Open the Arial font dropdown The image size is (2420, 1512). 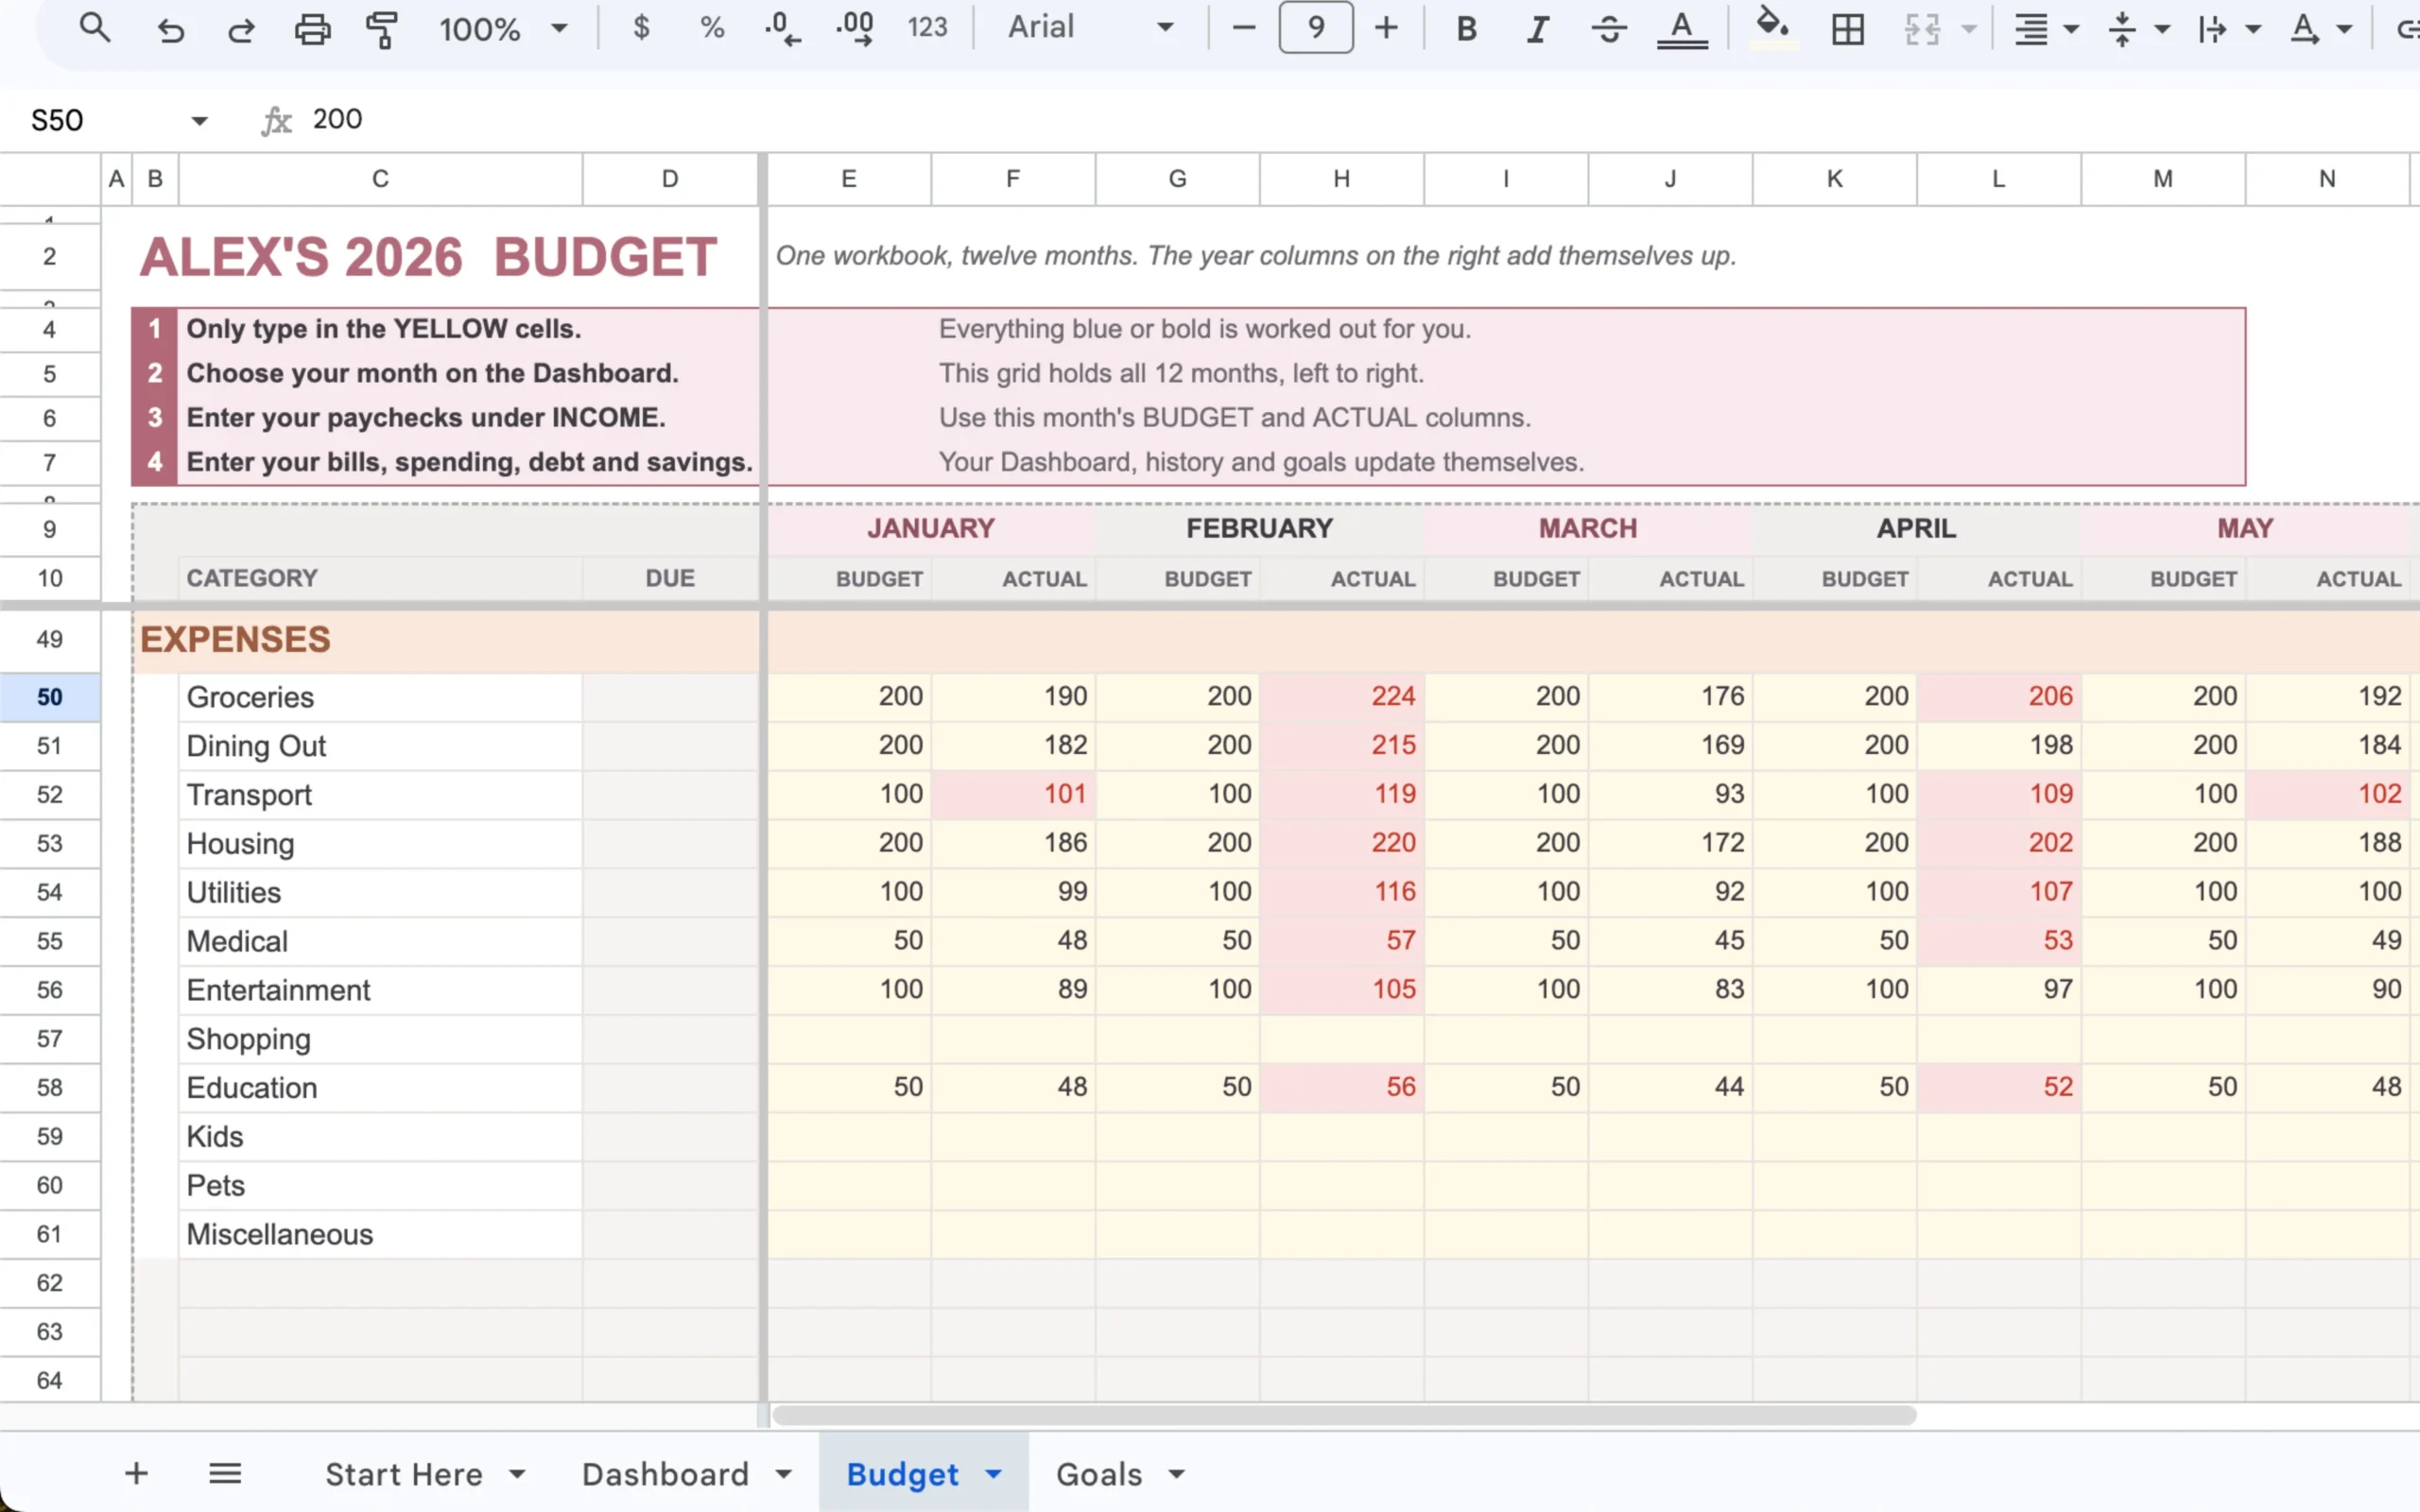point(1090,27)
